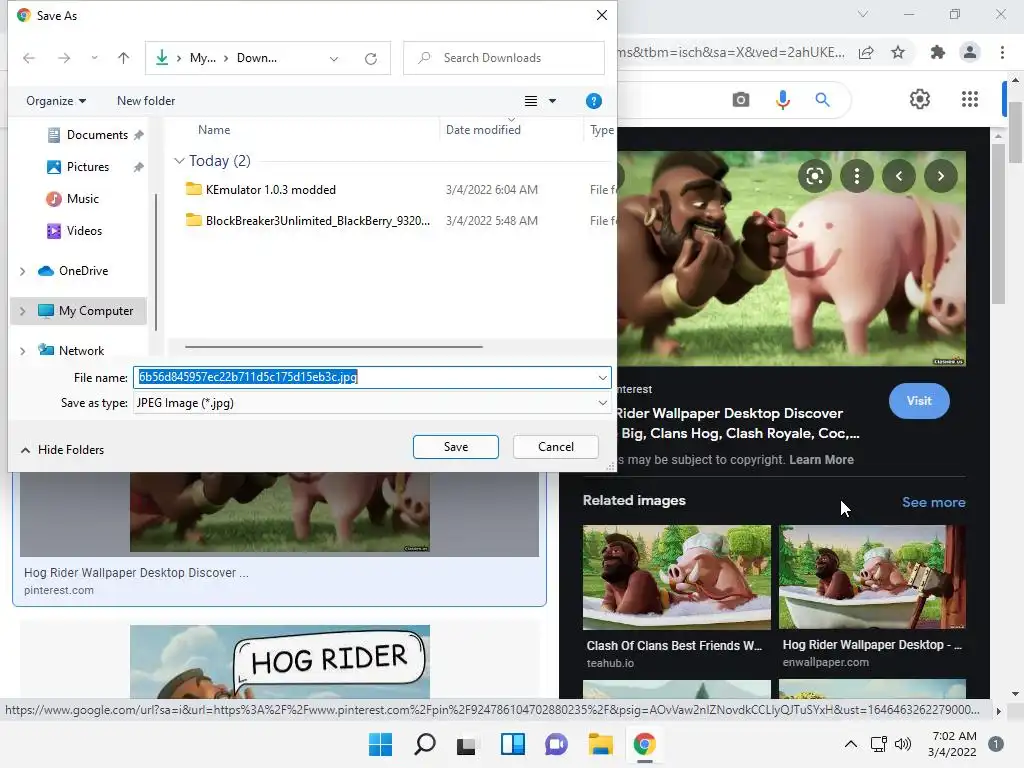The height and width of the screenshot is (768, 1024).
Task: Open view options dropdown arrow
Action: coord(552,101)
